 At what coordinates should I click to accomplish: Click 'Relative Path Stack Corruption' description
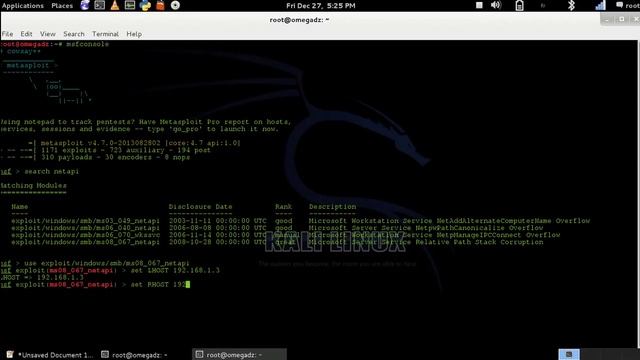point(480,242)
